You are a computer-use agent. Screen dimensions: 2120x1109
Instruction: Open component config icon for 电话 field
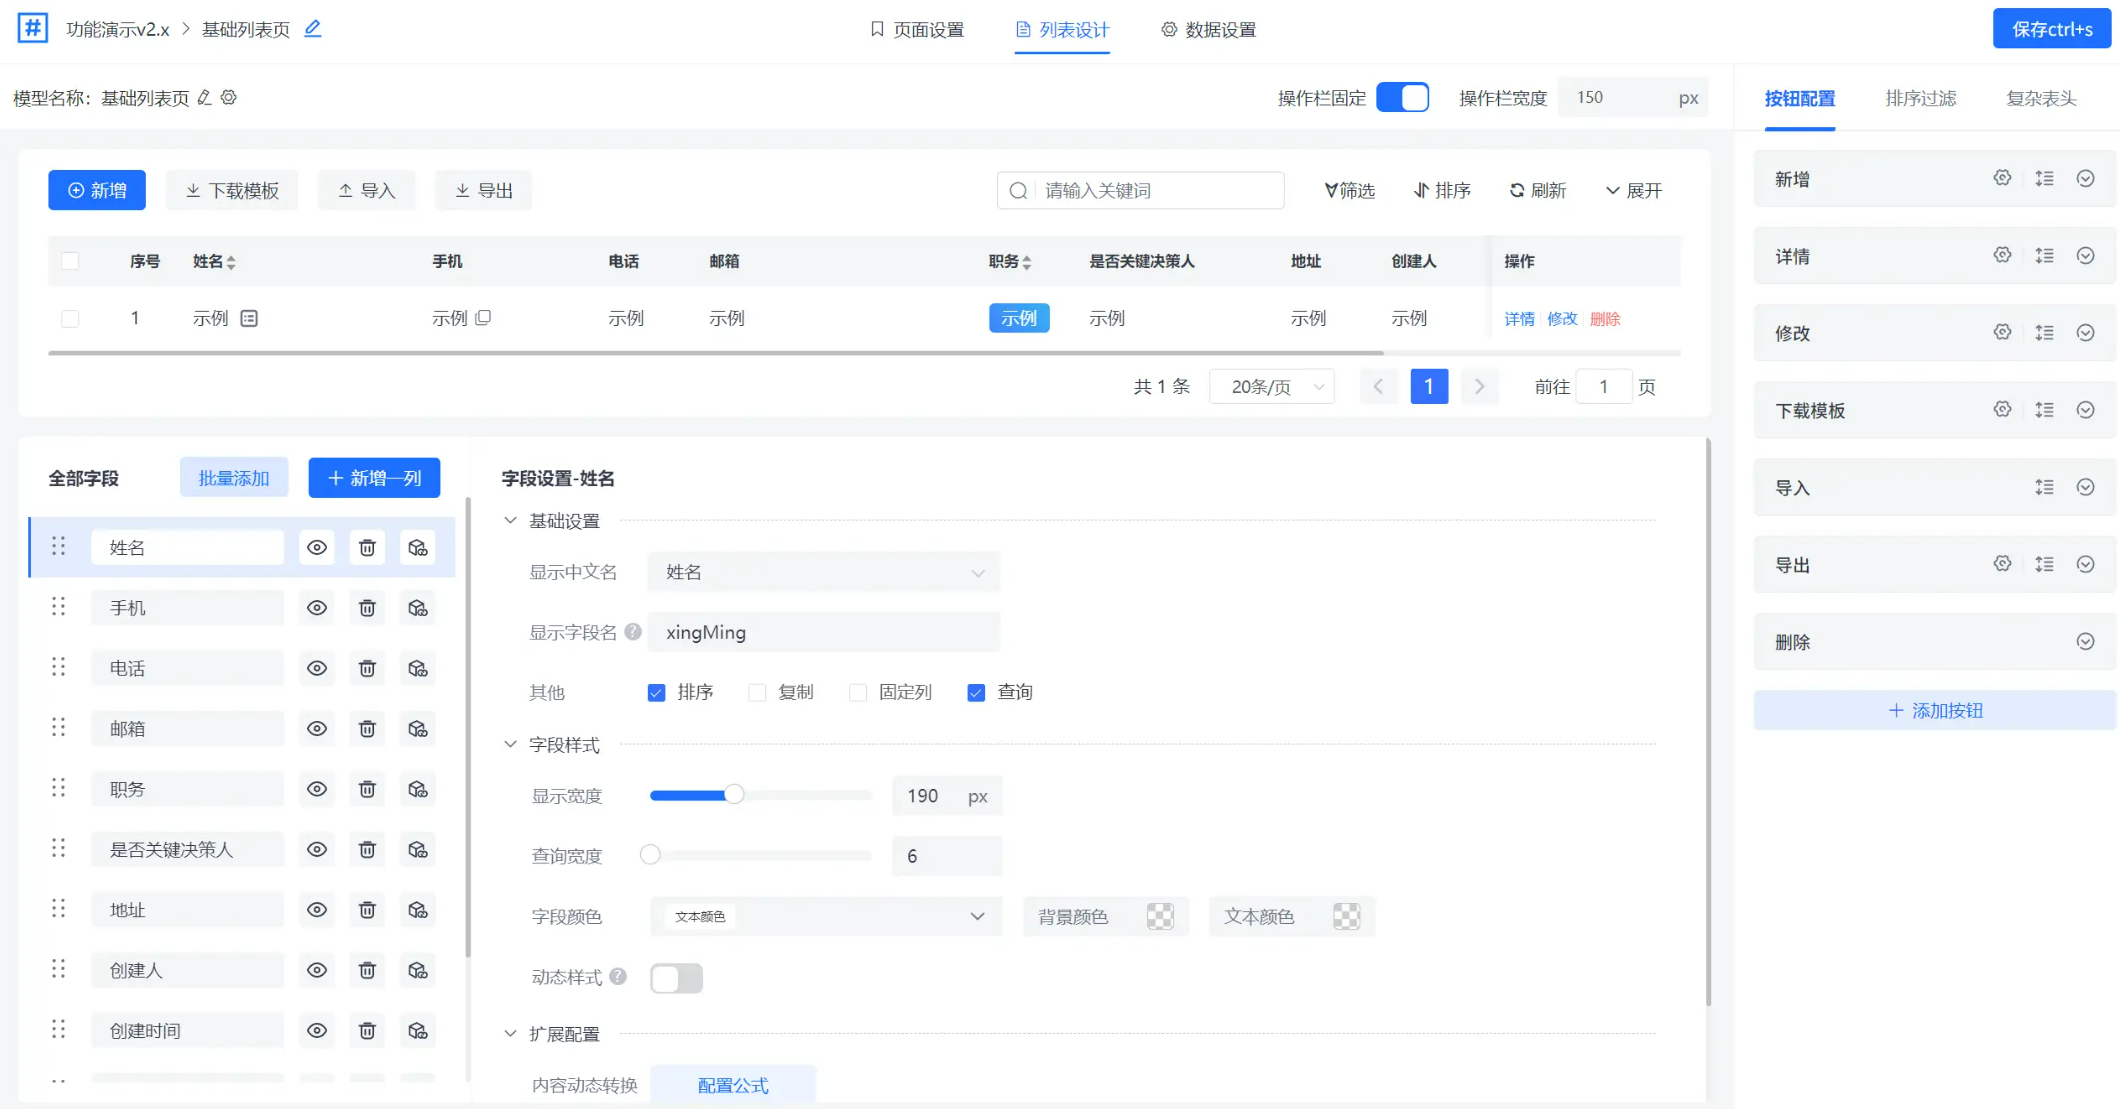(x=418, y=668)
